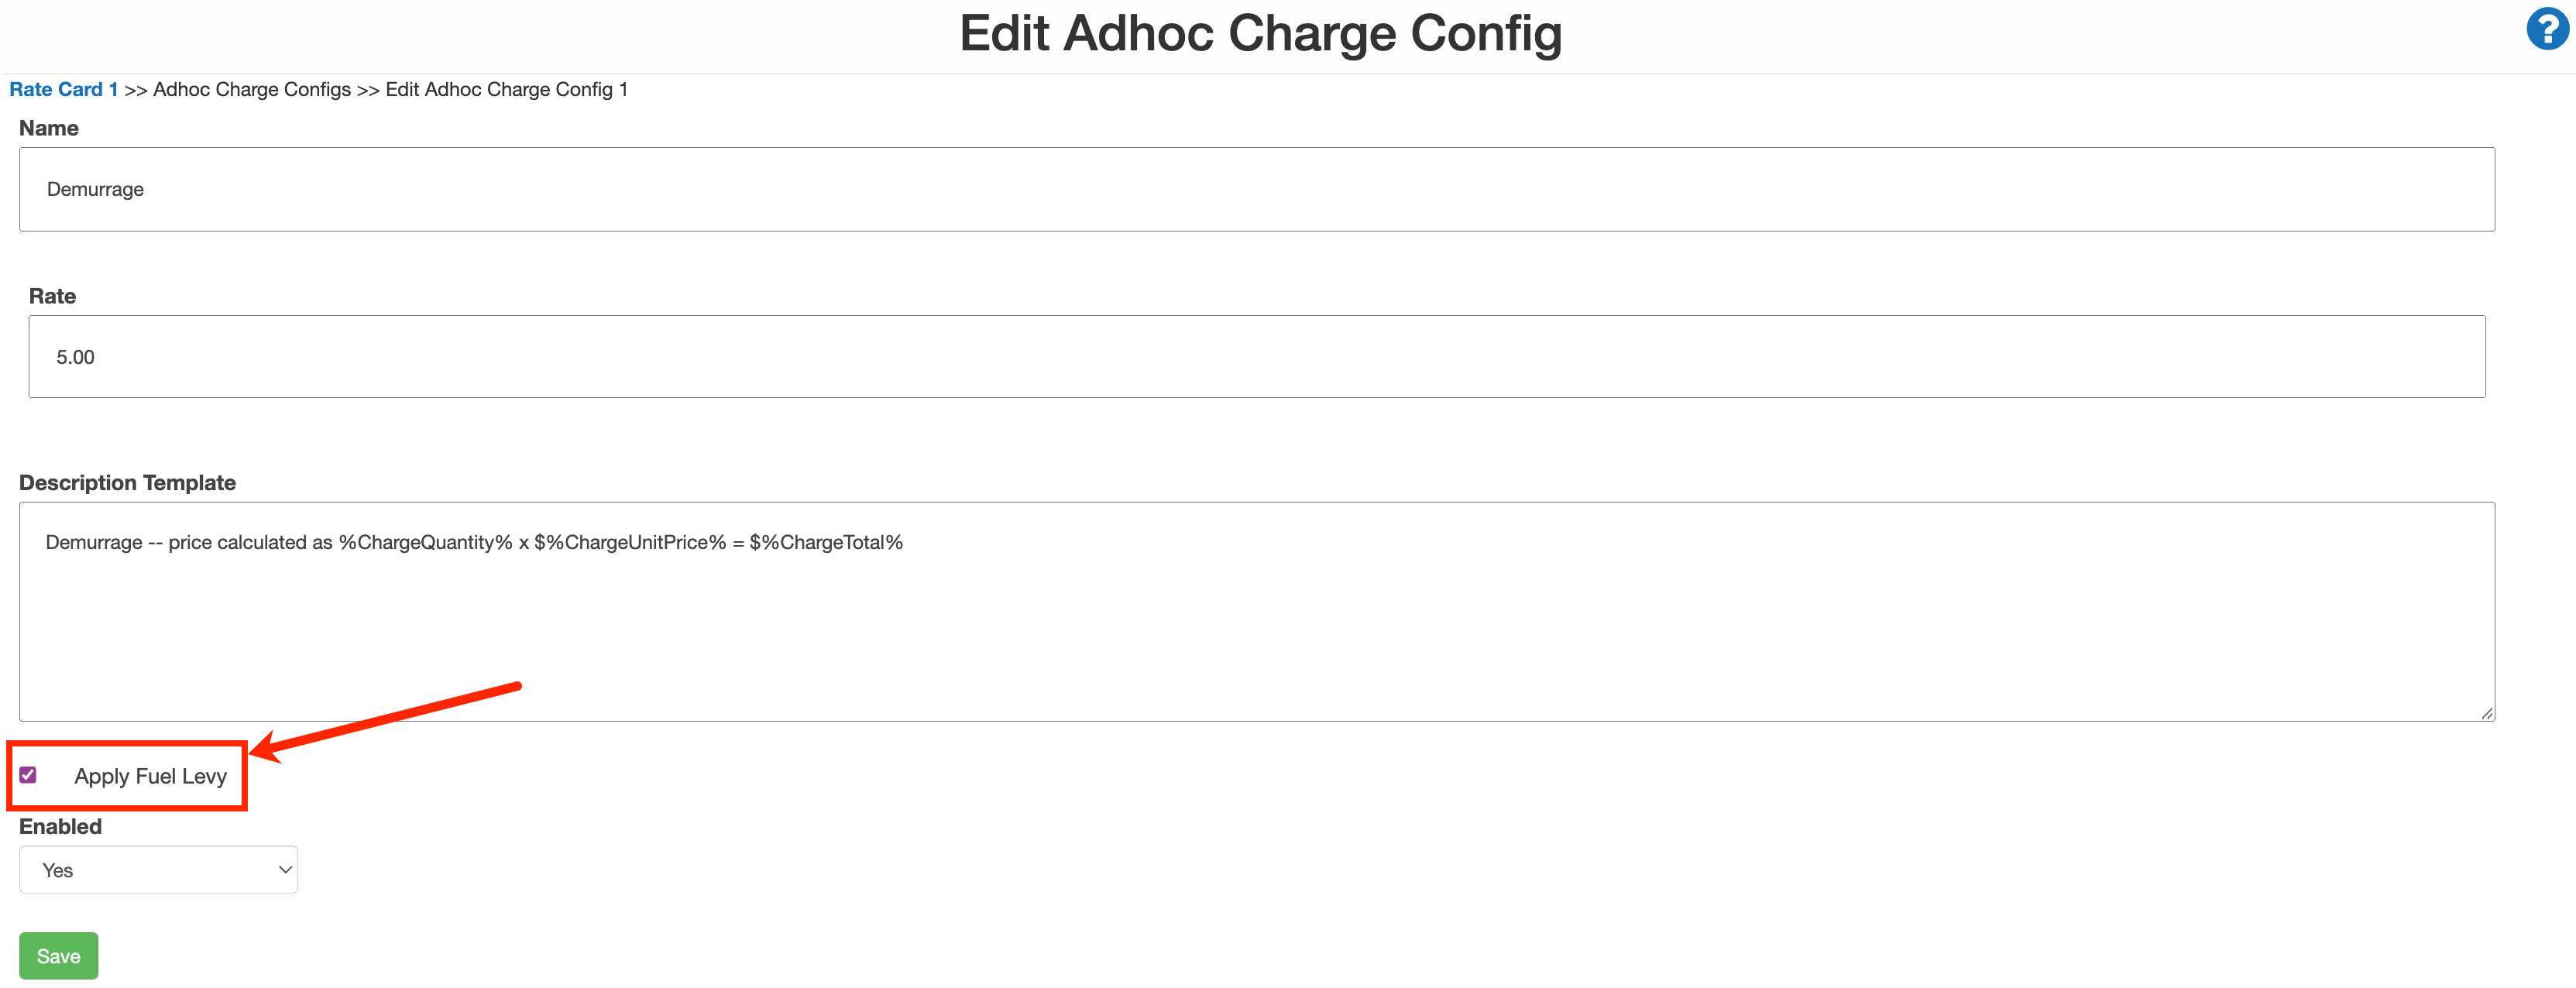This screenshot has height=988, width=2576.
Task: Select the 5.00 value in Rate input
Action: point(74,356)
